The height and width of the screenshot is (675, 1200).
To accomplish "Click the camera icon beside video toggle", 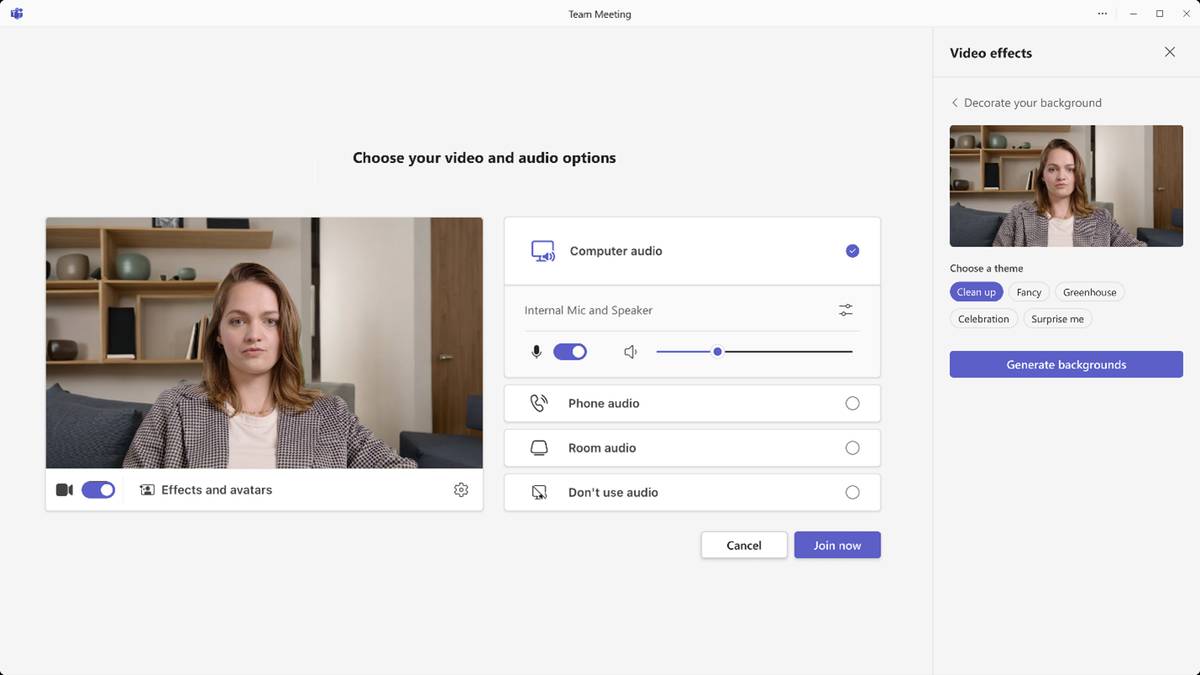I will coord(64,490).
